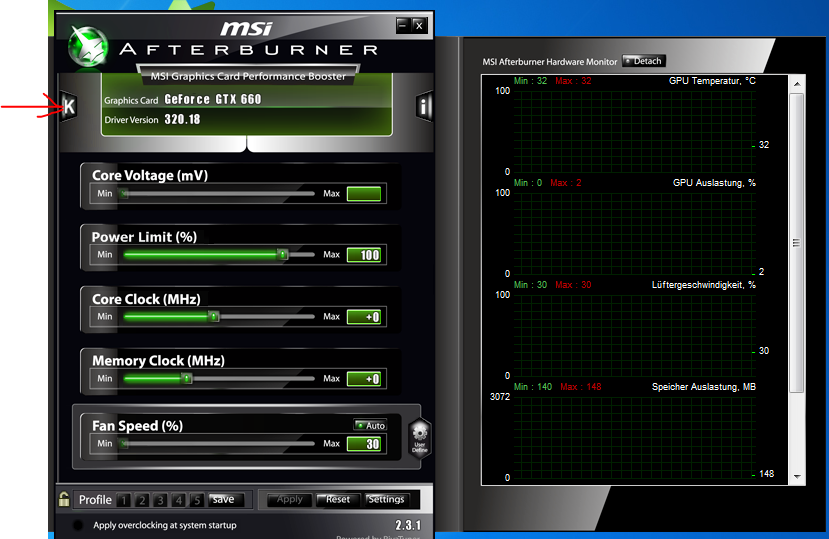Click the driver version 320.18 text
Image resolution: width=829 pixels, height=539 pixels.
182,120
